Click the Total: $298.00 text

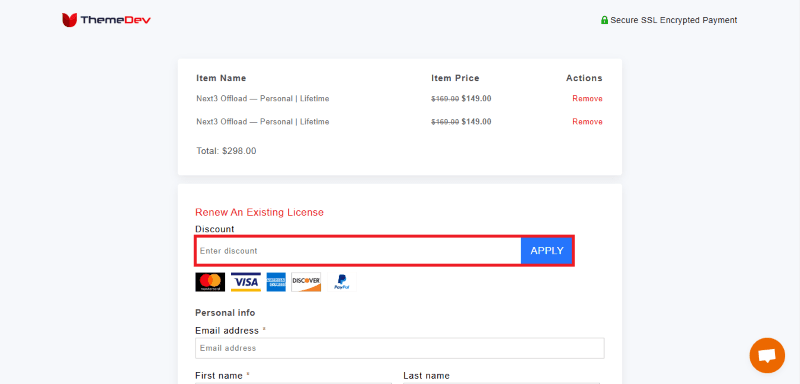226,151
